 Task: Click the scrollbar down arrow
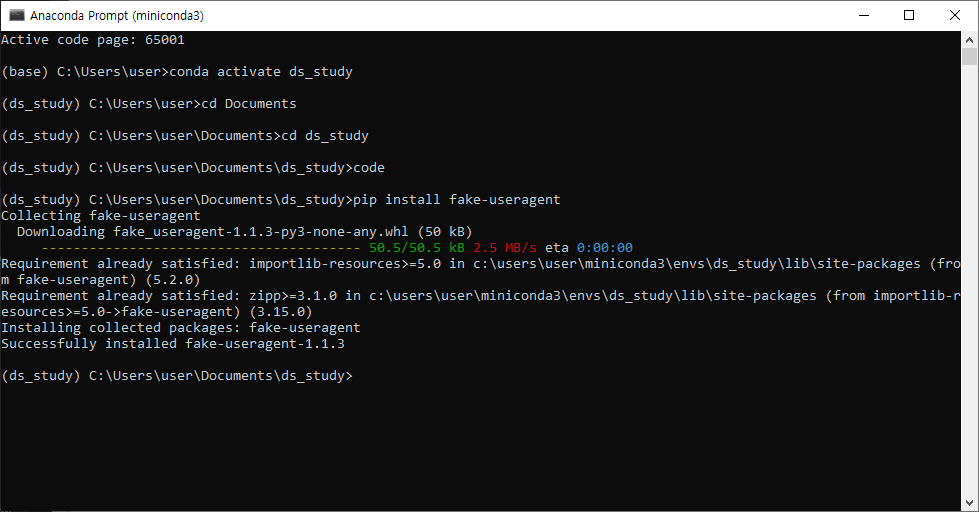coord(969,503)
